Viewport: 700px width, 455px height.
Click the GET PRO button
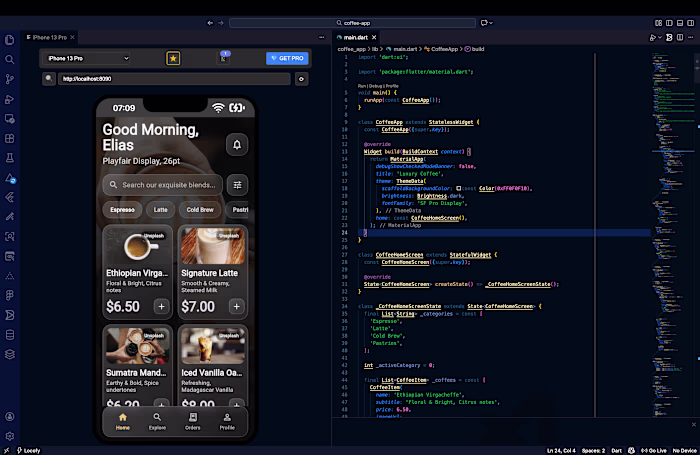(287, 58)
